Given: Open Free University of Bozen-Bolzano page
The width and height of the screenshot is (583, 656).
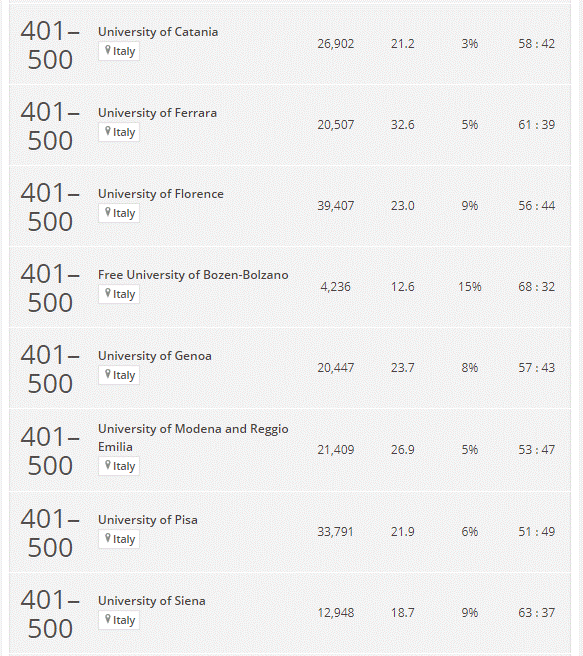Looking at the screenshot, I should click(x=193, y=275).
